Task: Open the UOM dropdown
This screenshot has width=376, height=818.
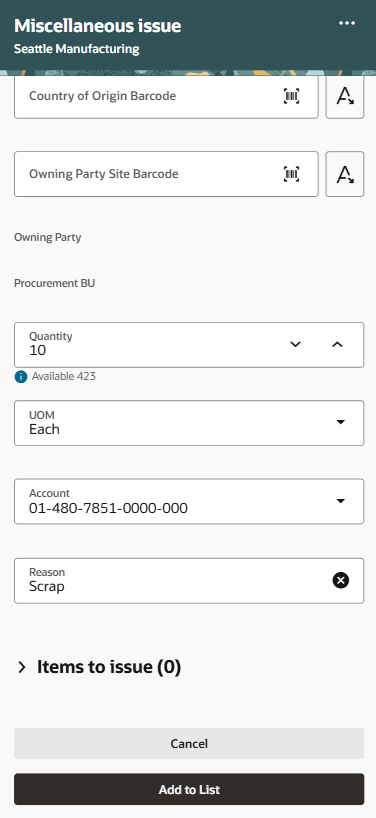Action: [341, 422]
